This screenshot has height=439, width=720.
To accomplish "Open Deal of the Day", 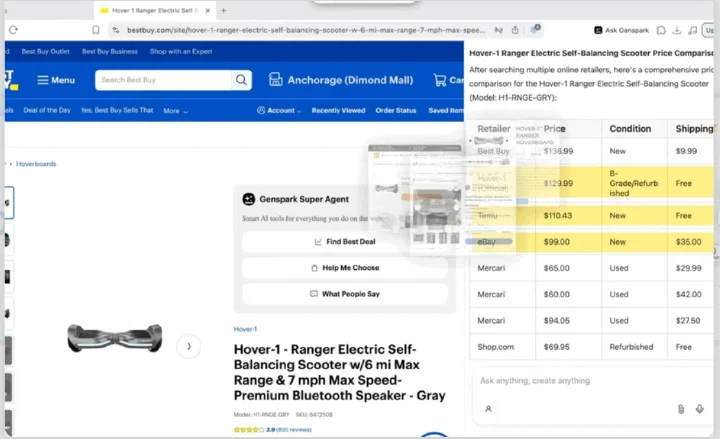I will [47, 110].
